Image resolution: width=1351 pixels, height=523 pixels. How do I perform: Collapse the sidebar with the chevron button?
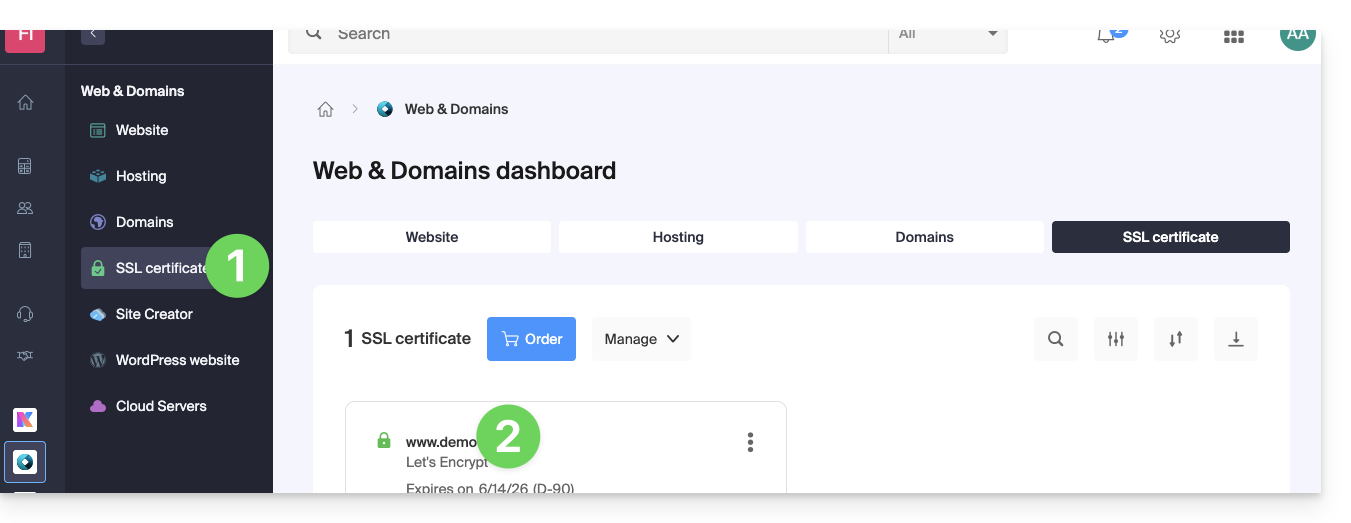click(x=93, y=35)
